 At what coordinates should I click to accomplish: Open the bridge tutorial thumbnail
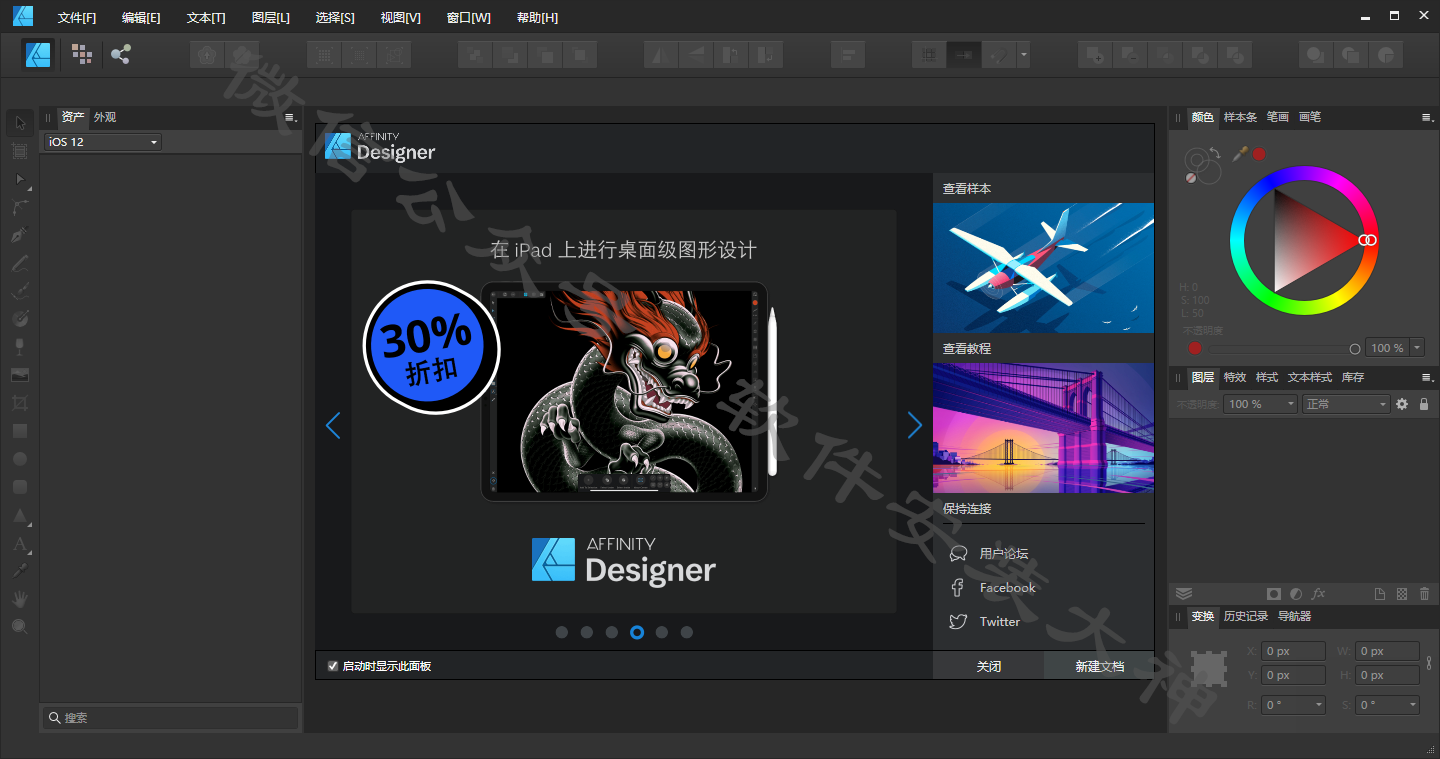1043,428
